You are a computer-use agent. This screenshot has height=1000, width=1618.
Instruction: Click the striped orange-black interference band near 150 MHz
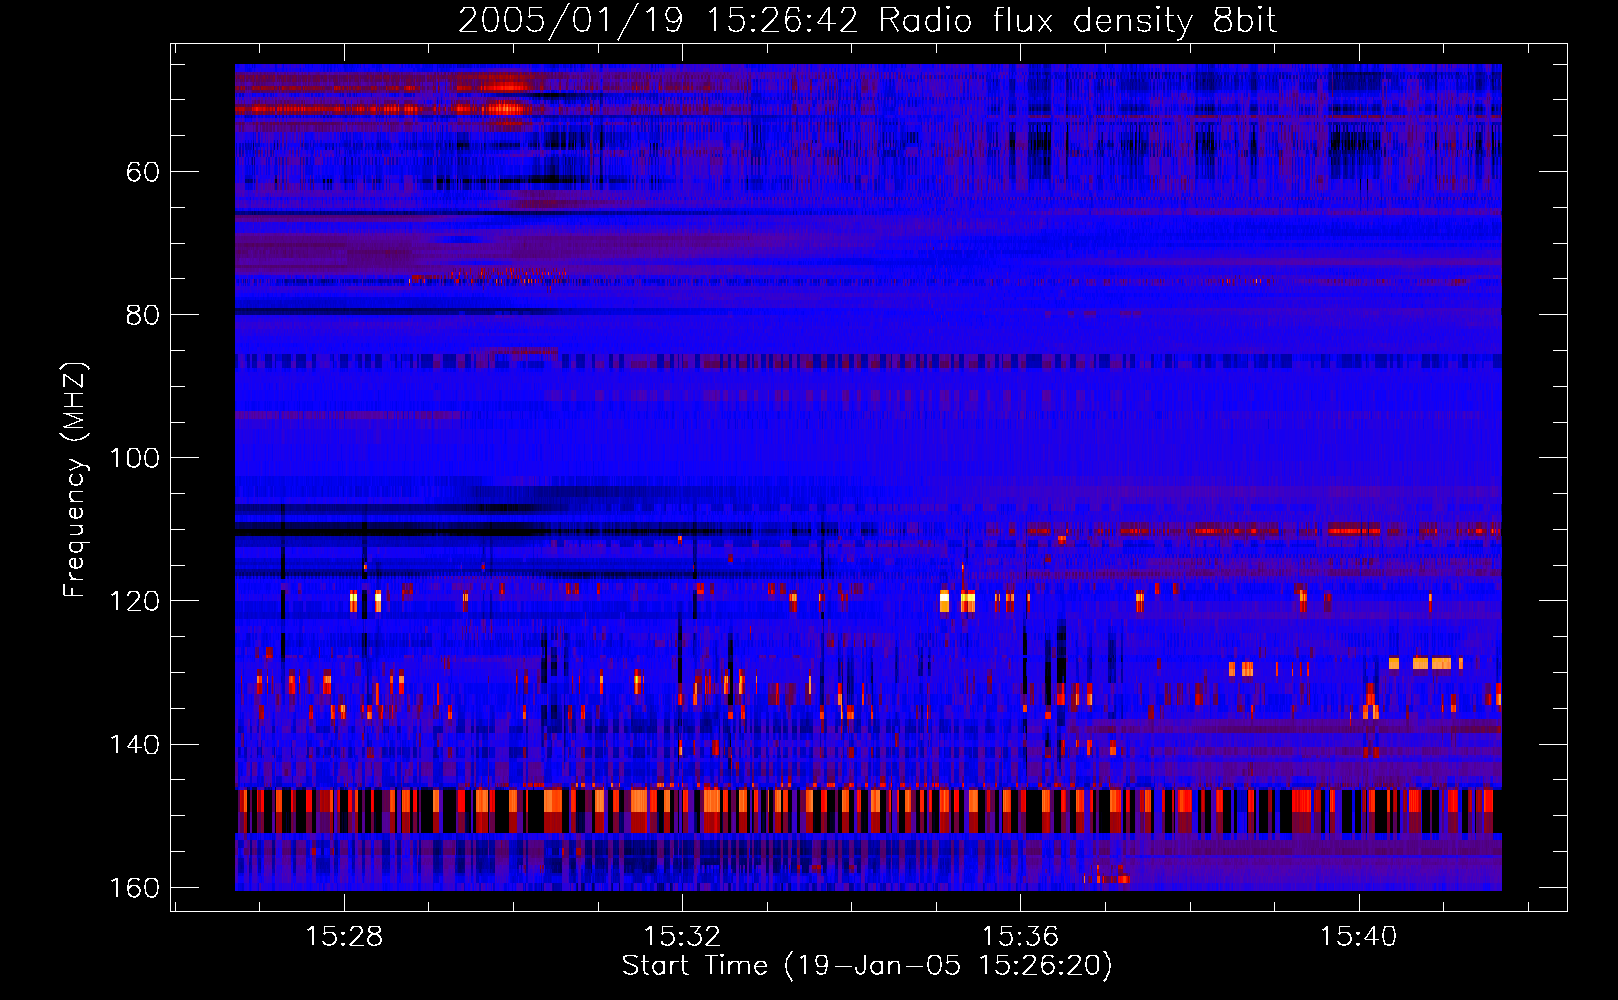(868, 811)
